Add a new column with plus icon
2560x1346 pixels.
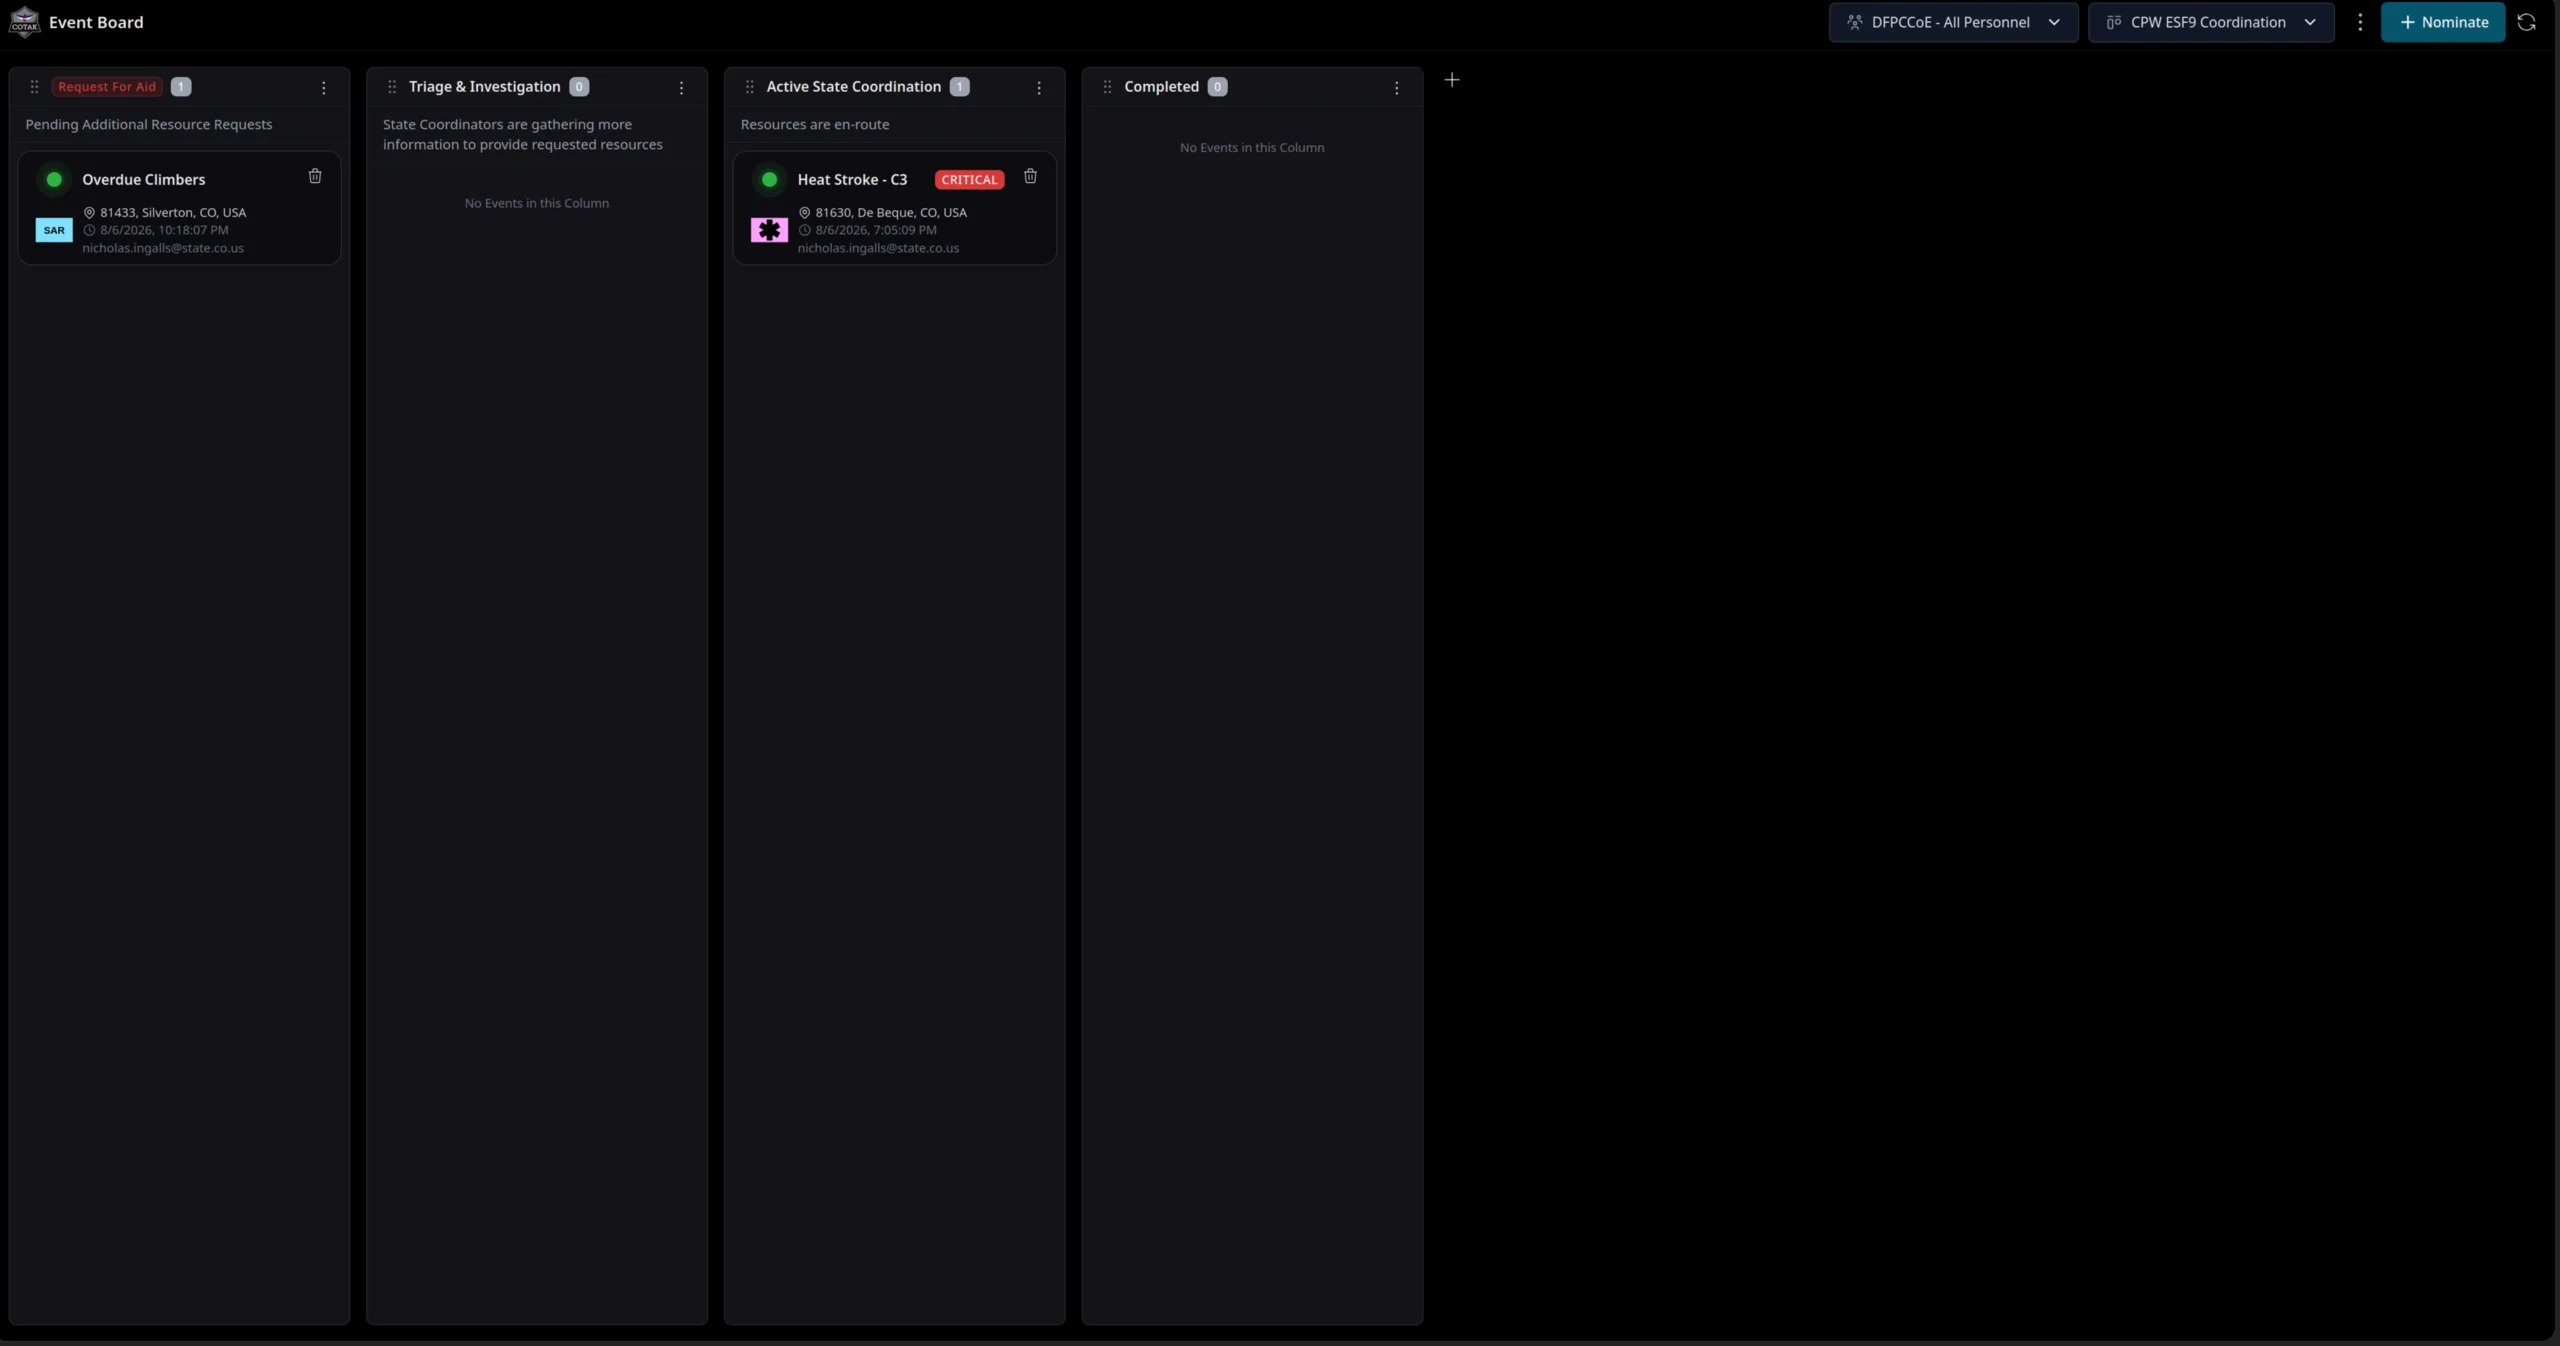1452,79
